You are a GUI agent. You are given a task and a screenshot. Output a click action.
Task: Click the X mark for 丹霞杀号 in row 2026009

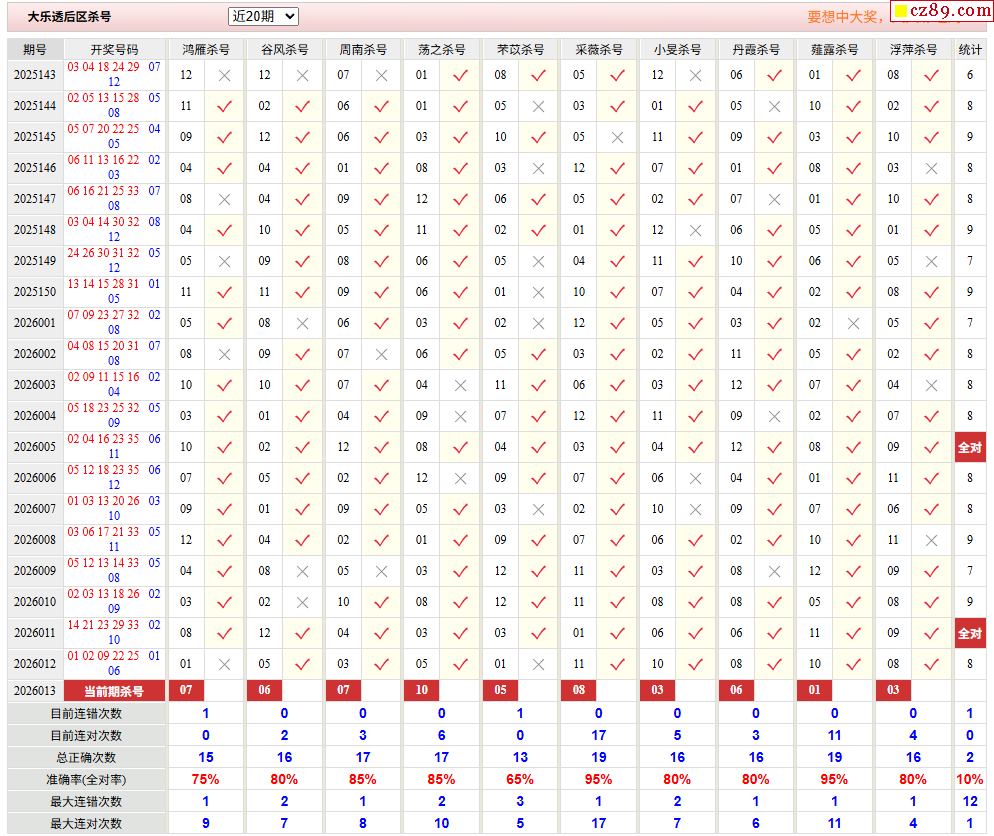(x=774, y=572)
